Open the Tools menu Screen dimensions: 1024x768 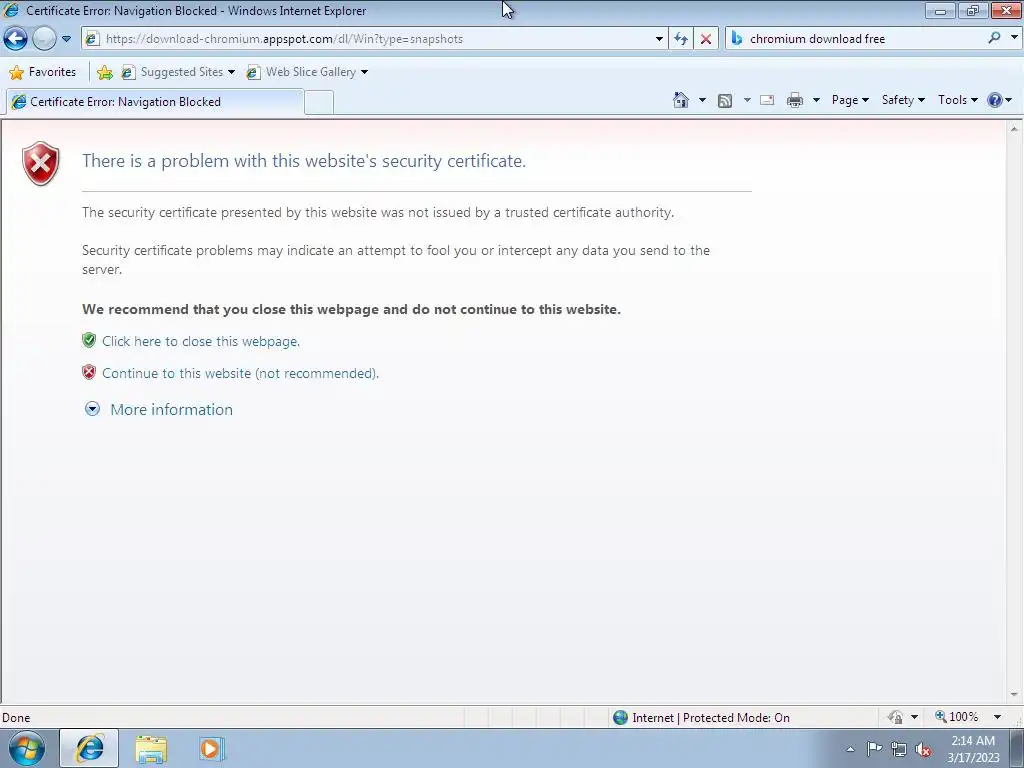(x=957, y=100)
